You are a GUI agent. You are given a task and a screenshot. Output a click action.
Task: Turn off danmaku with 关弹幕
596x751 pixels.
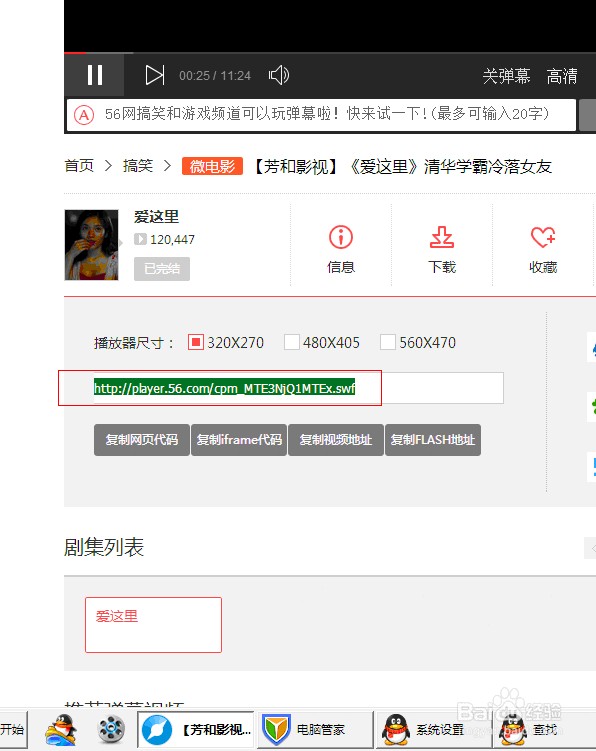(x=506, y=76)
